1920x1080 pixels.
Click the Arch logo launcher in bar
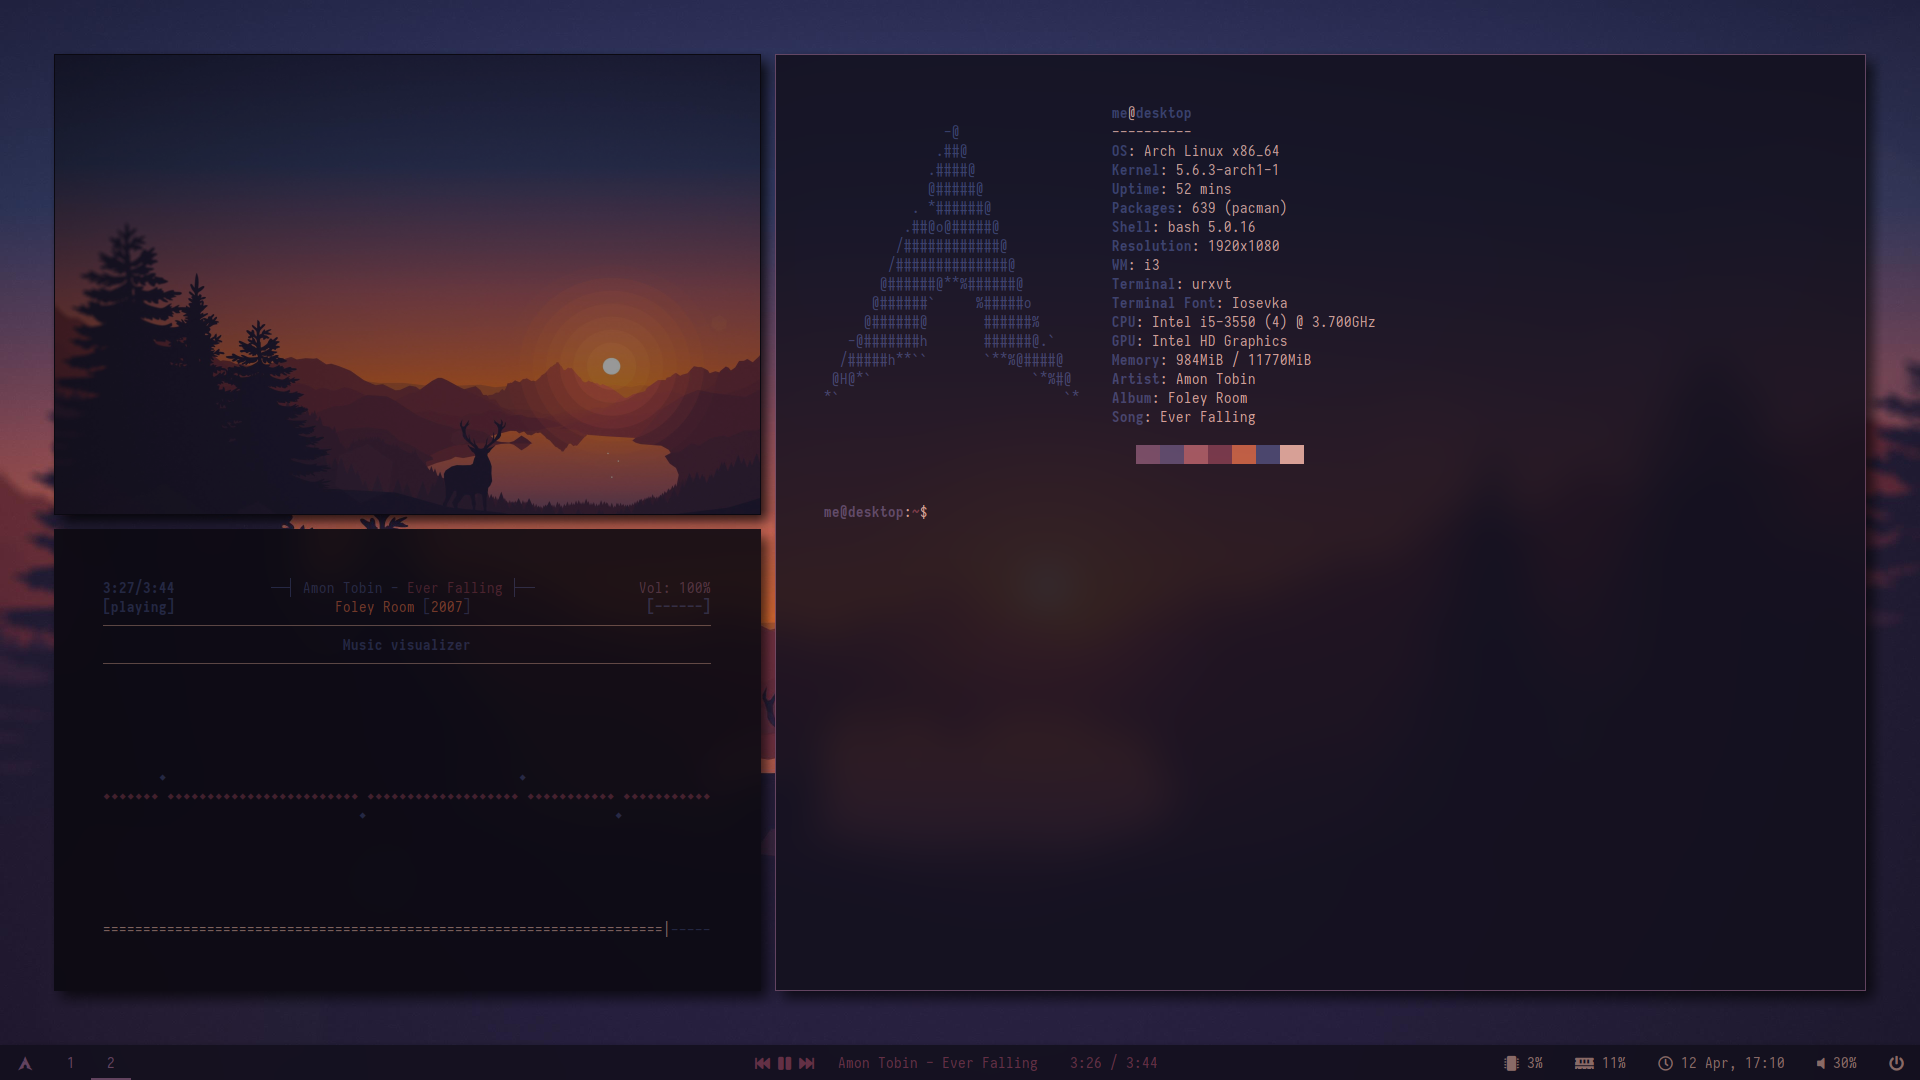point(25,1063)
